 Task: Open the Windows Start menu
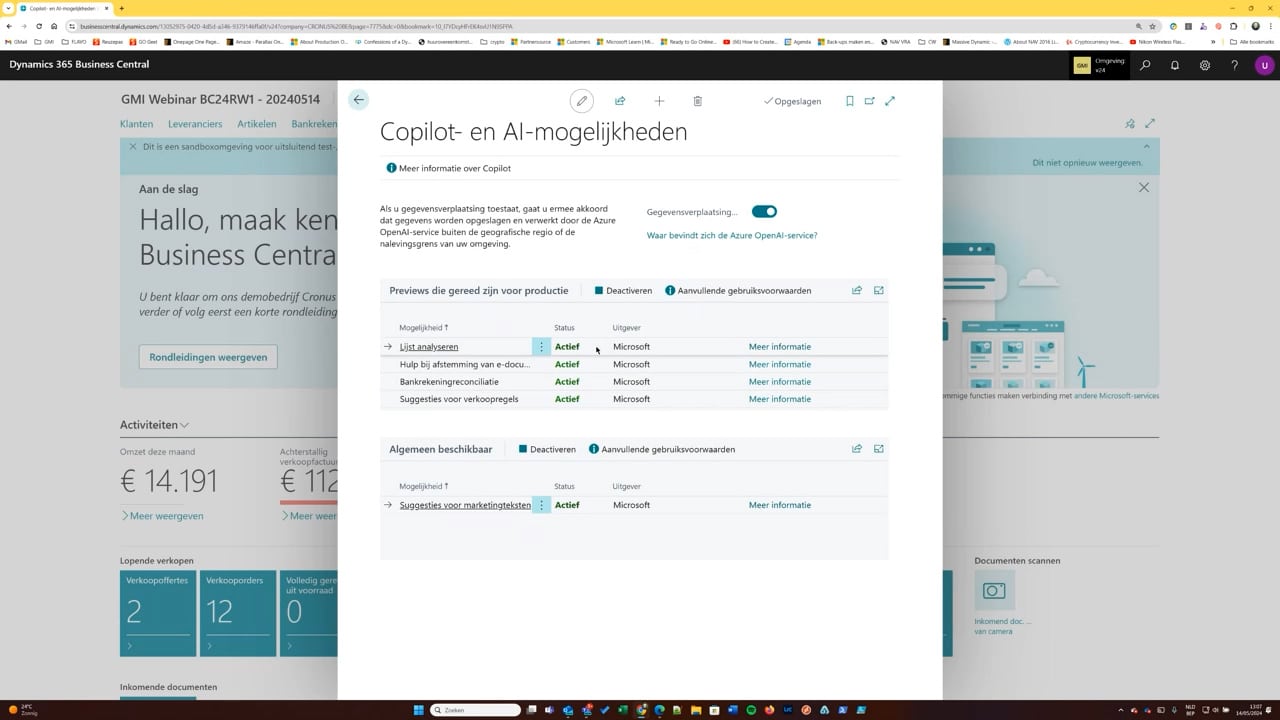pos(419,710)
